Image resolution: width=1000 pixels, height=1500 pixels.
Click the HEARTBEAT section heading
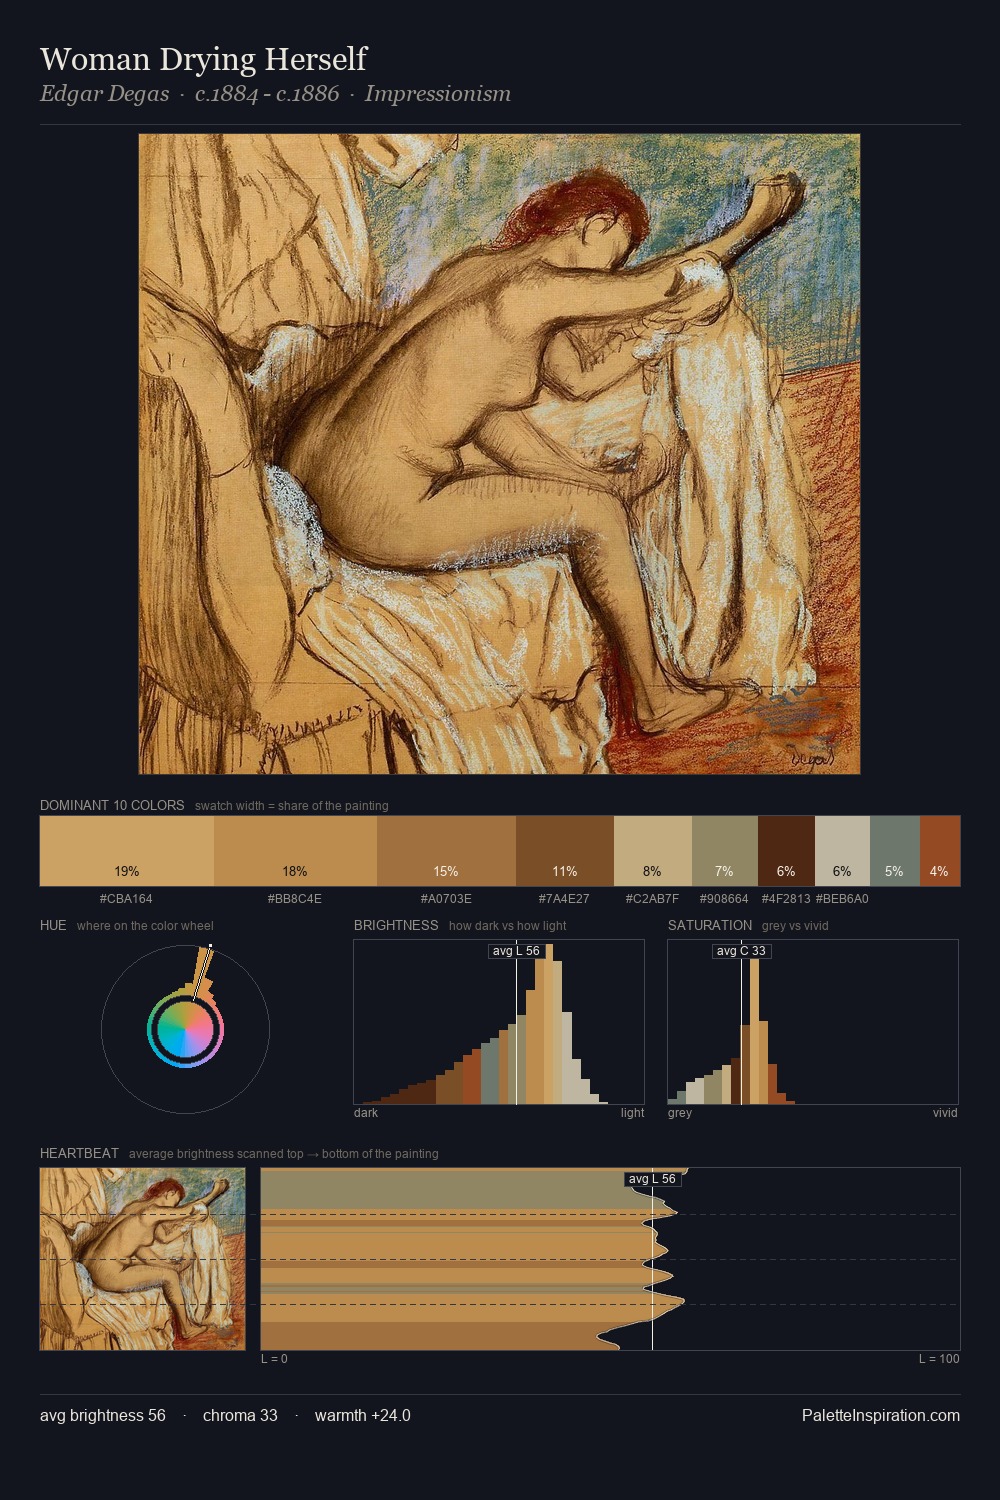click(x=79, y=1153)
